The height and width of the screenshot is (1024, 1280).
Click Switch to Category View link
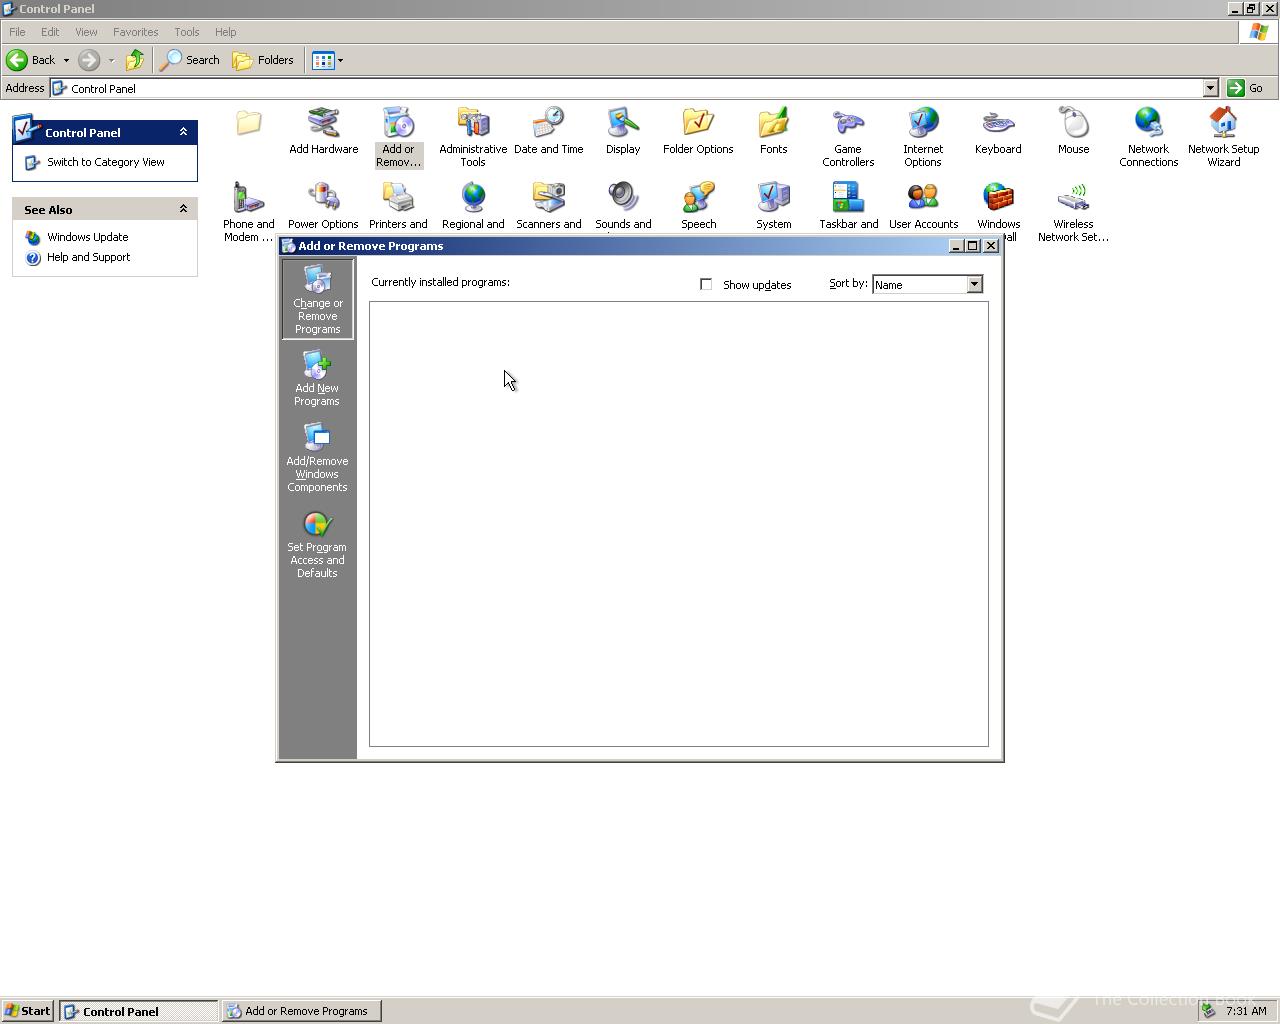pyautogui.click(x=106, y=162)
